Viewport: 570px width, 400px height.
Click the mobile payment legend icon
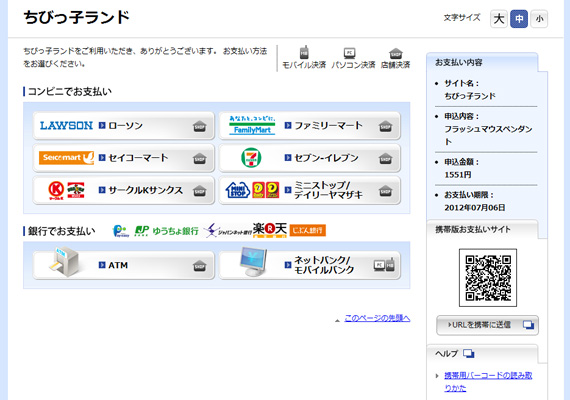coord(304,53)
